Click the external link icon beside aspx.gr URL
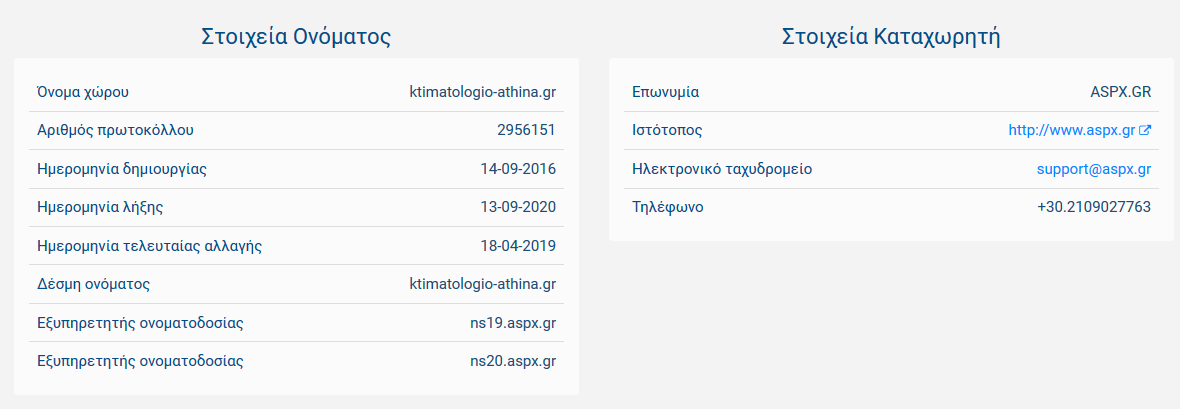Image resolution: width=1180 pixels, height=409 pixels. click(x=1145, y=130)
